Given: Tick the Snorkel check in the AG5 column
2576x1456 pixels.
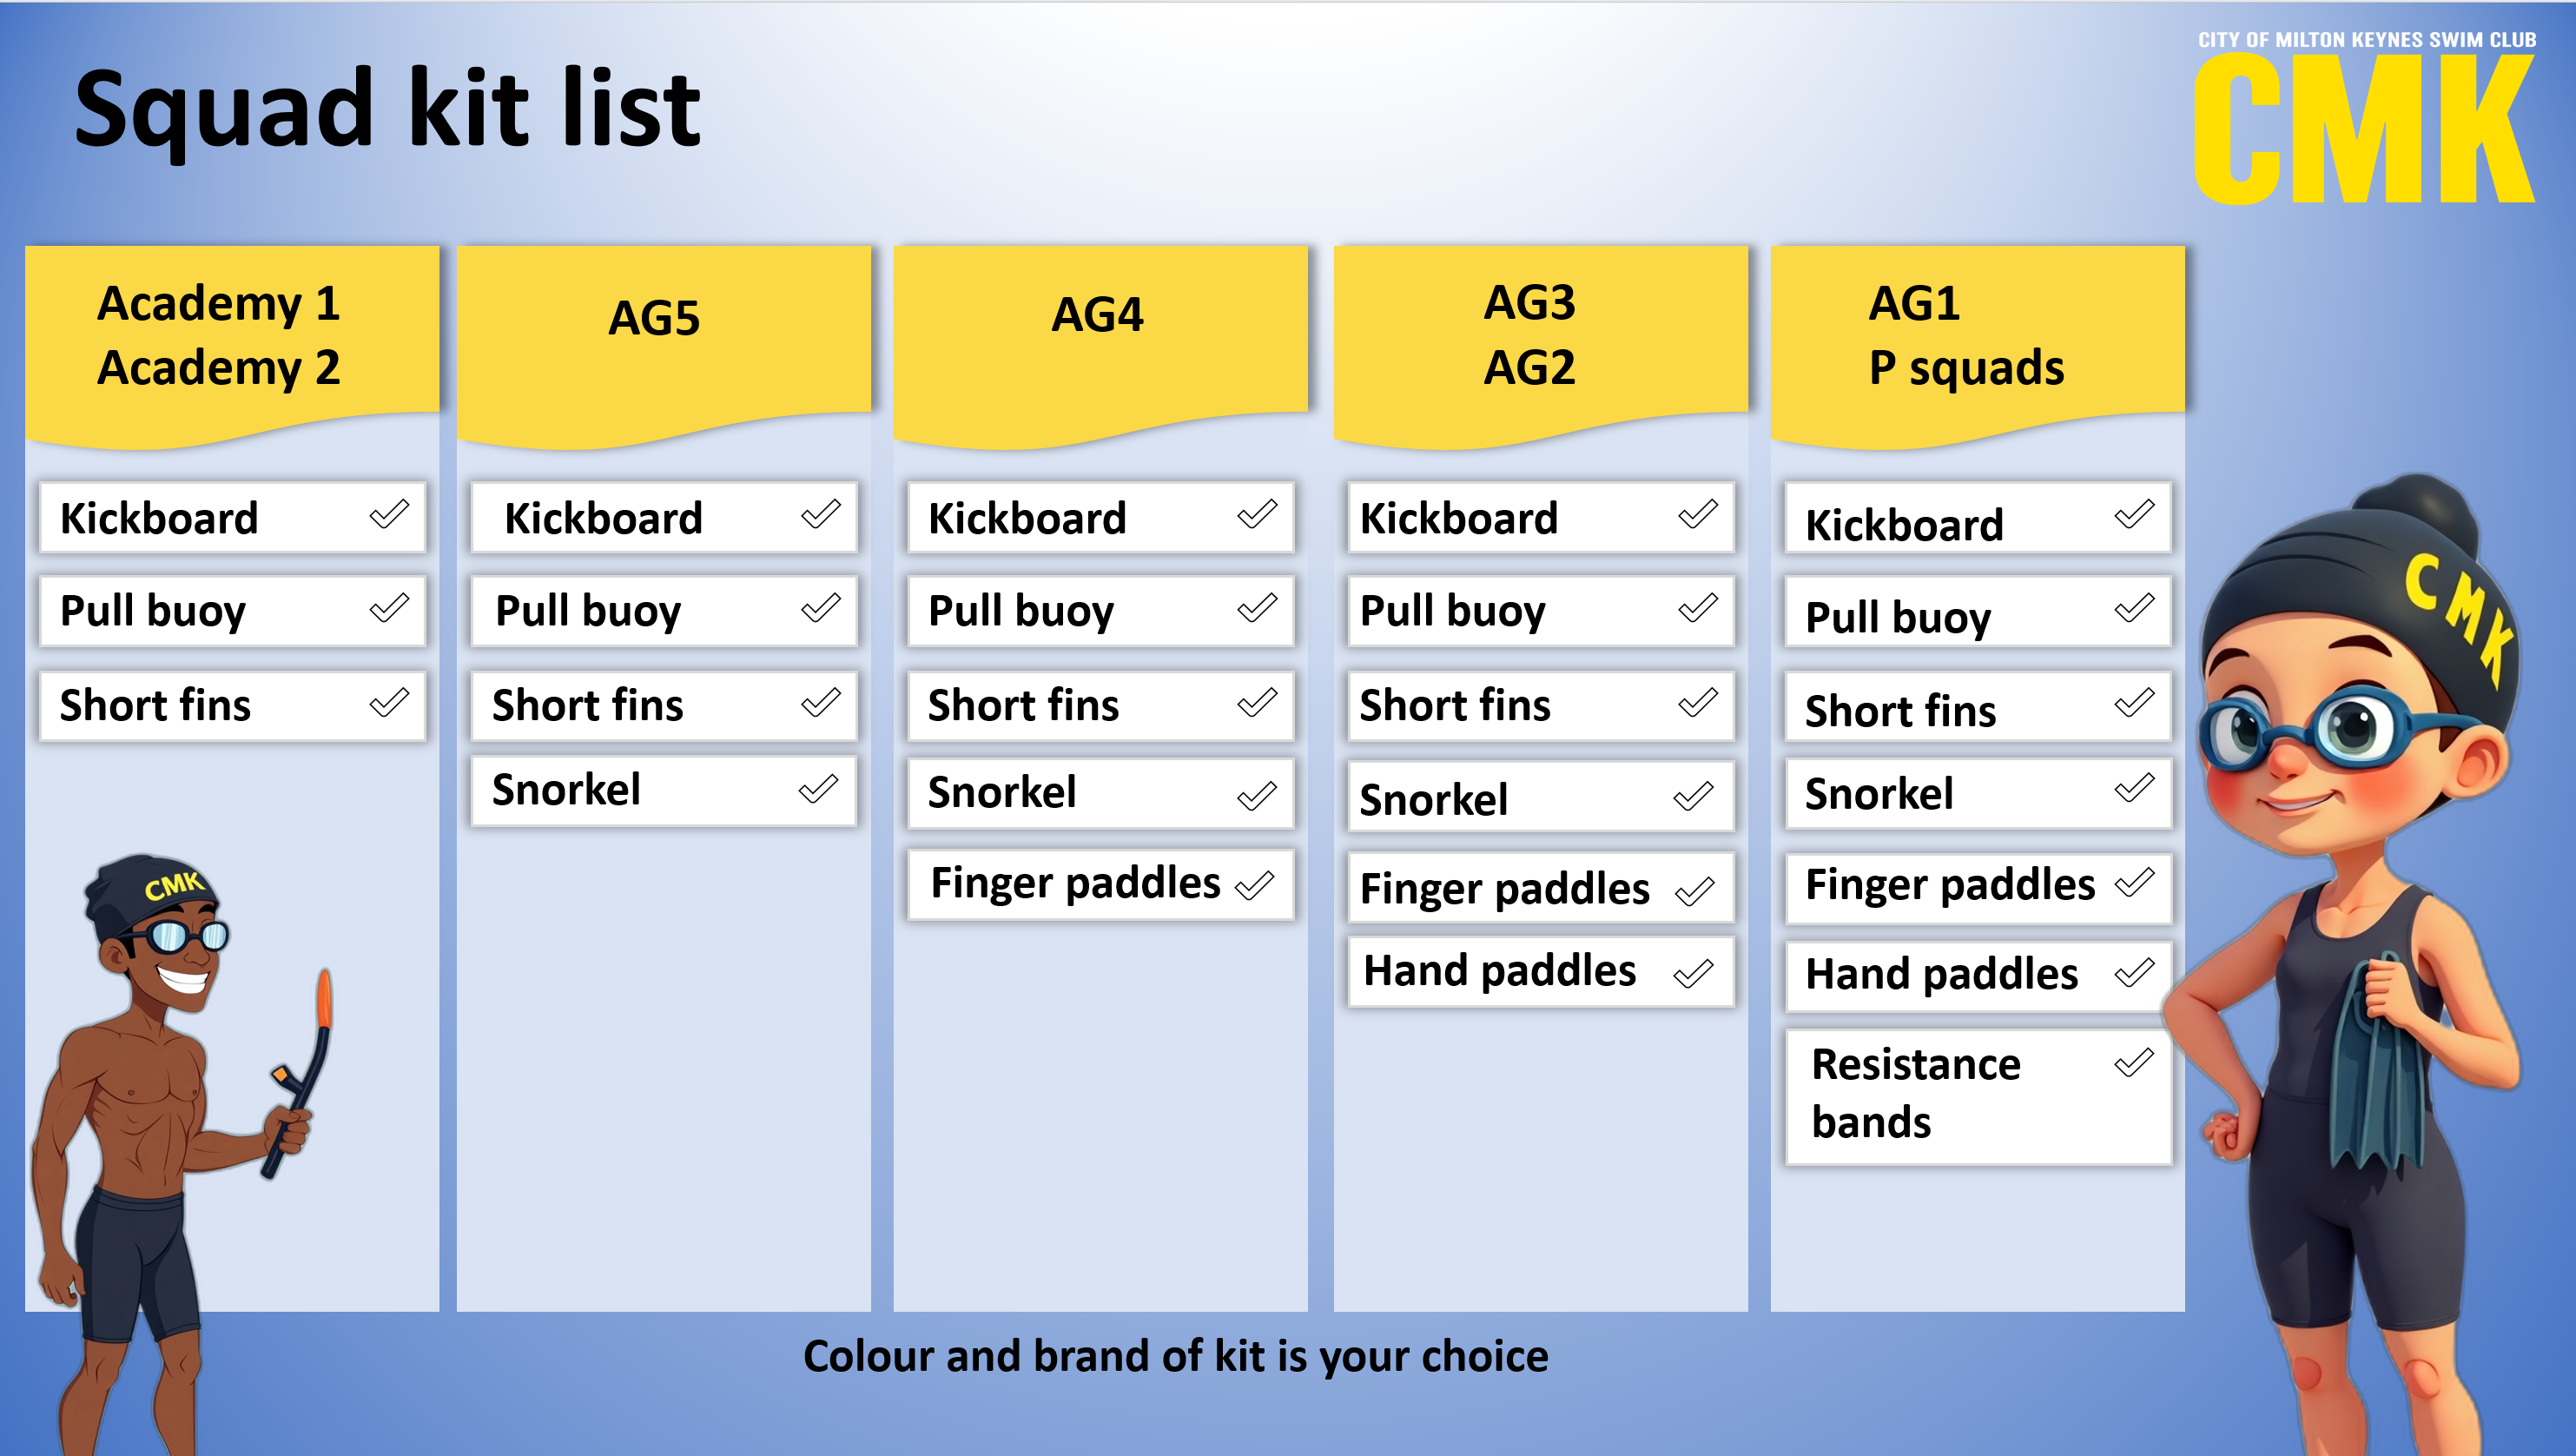Looking at the screenshot, I should [819, 789].
